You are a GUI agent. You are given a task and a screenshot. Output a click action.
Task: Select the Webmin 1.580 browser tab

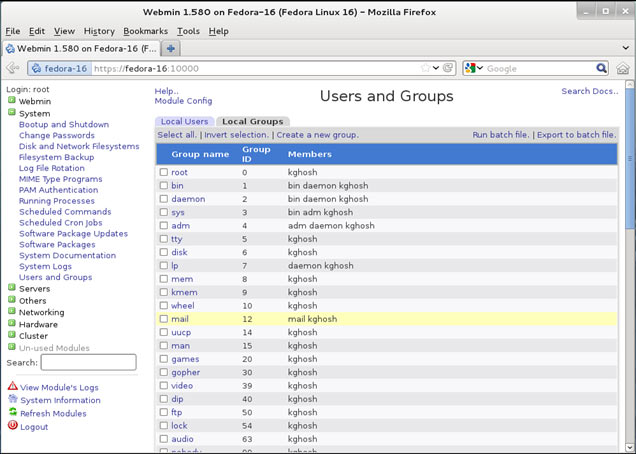tap(81, 49)
